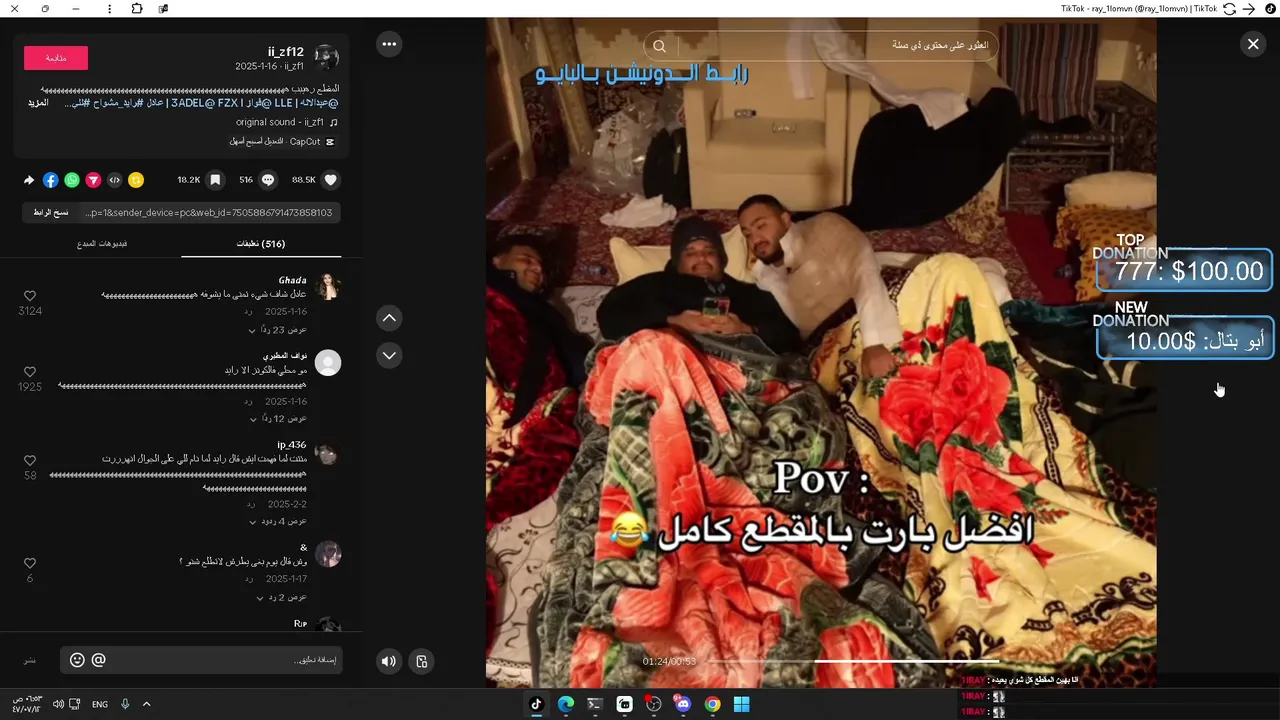This screenshot has width=1280, height=720.
Task: Share the video to WhatsApp
Action: 72,180
